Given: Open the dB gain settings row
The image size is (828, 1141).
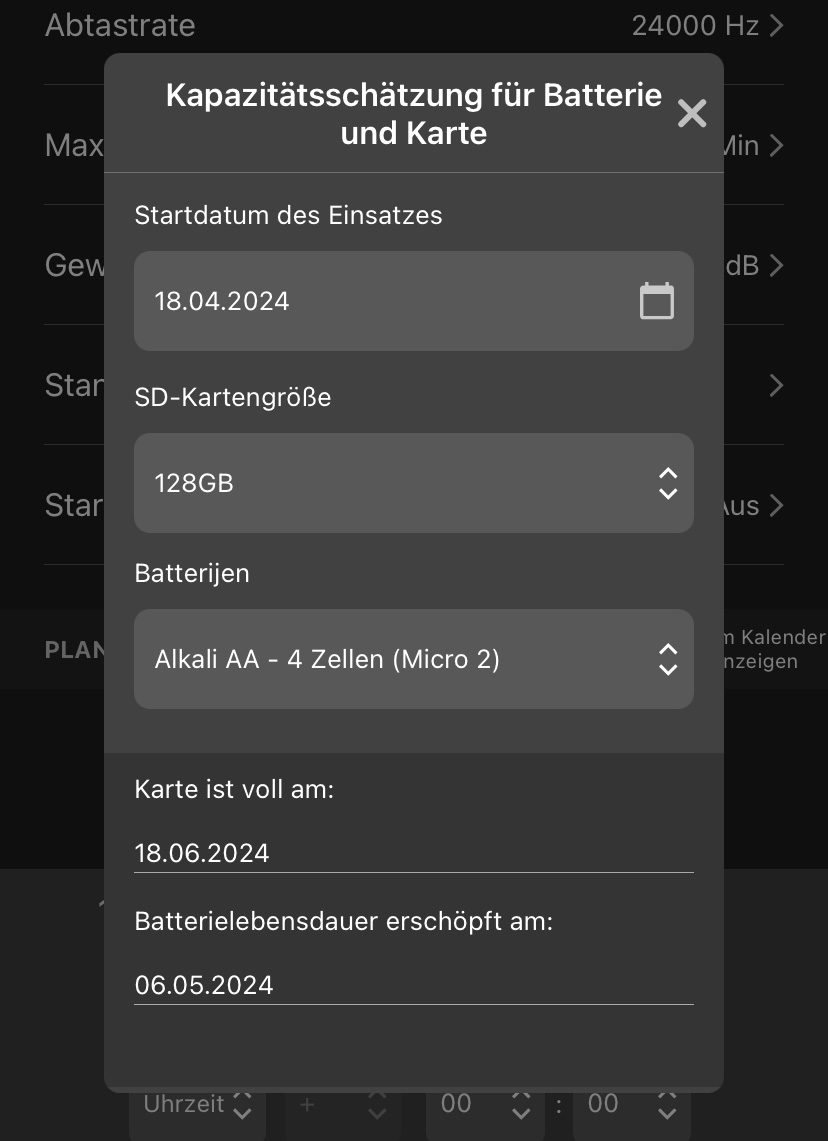Looking at the screenshot, I should 776,265.
